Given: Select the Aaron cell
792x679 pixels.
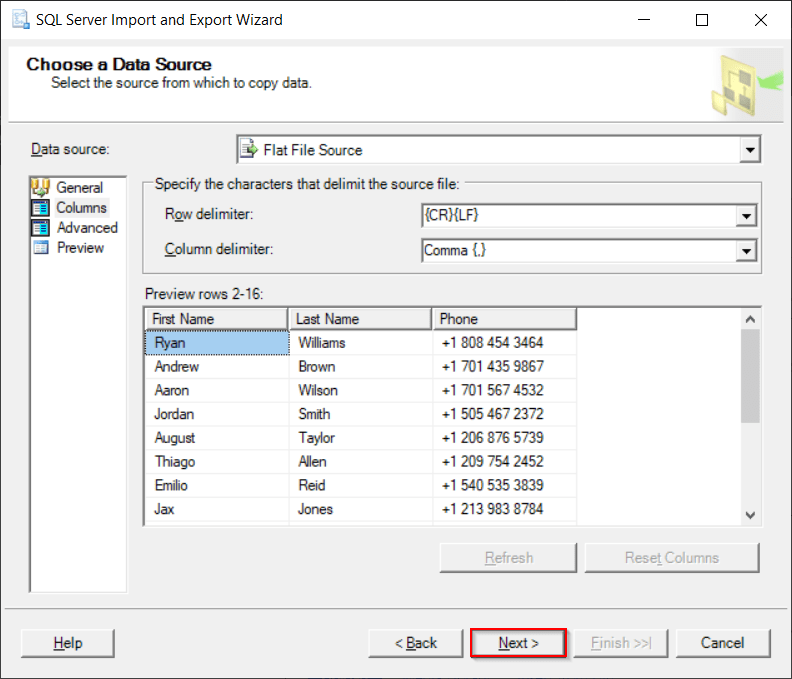Looking at the screenshot, I should tap(217, 390).
